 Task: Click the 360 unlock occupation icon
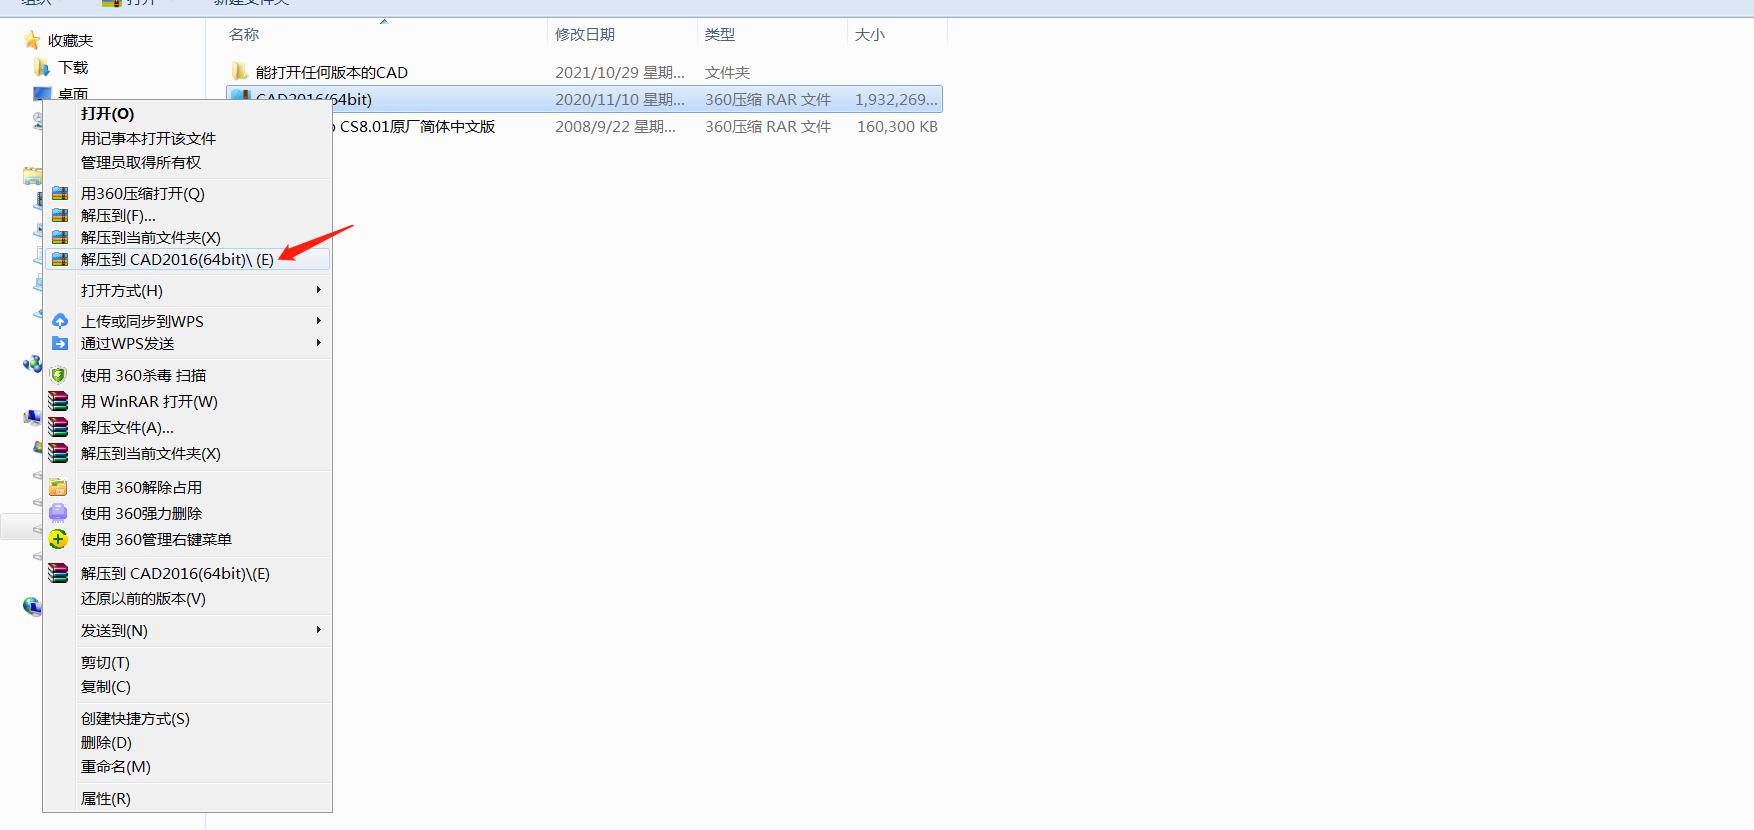(59, 488)
